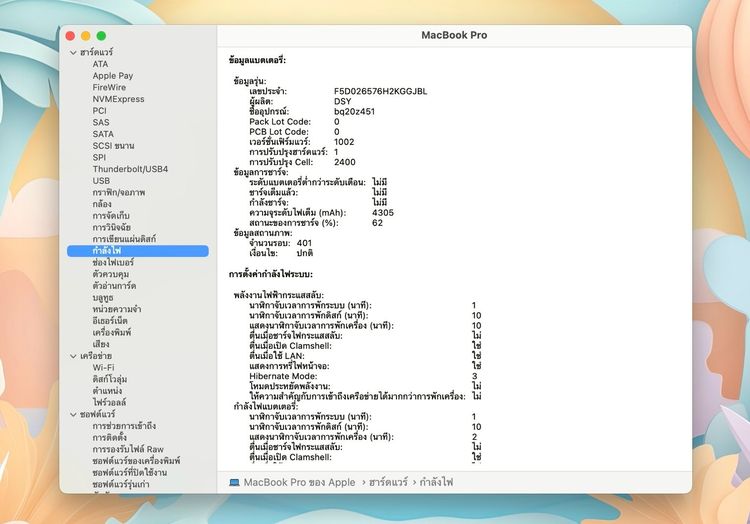Click the yellow minimize window button
The image size is (750, 524).
click(x=86, y=36)
